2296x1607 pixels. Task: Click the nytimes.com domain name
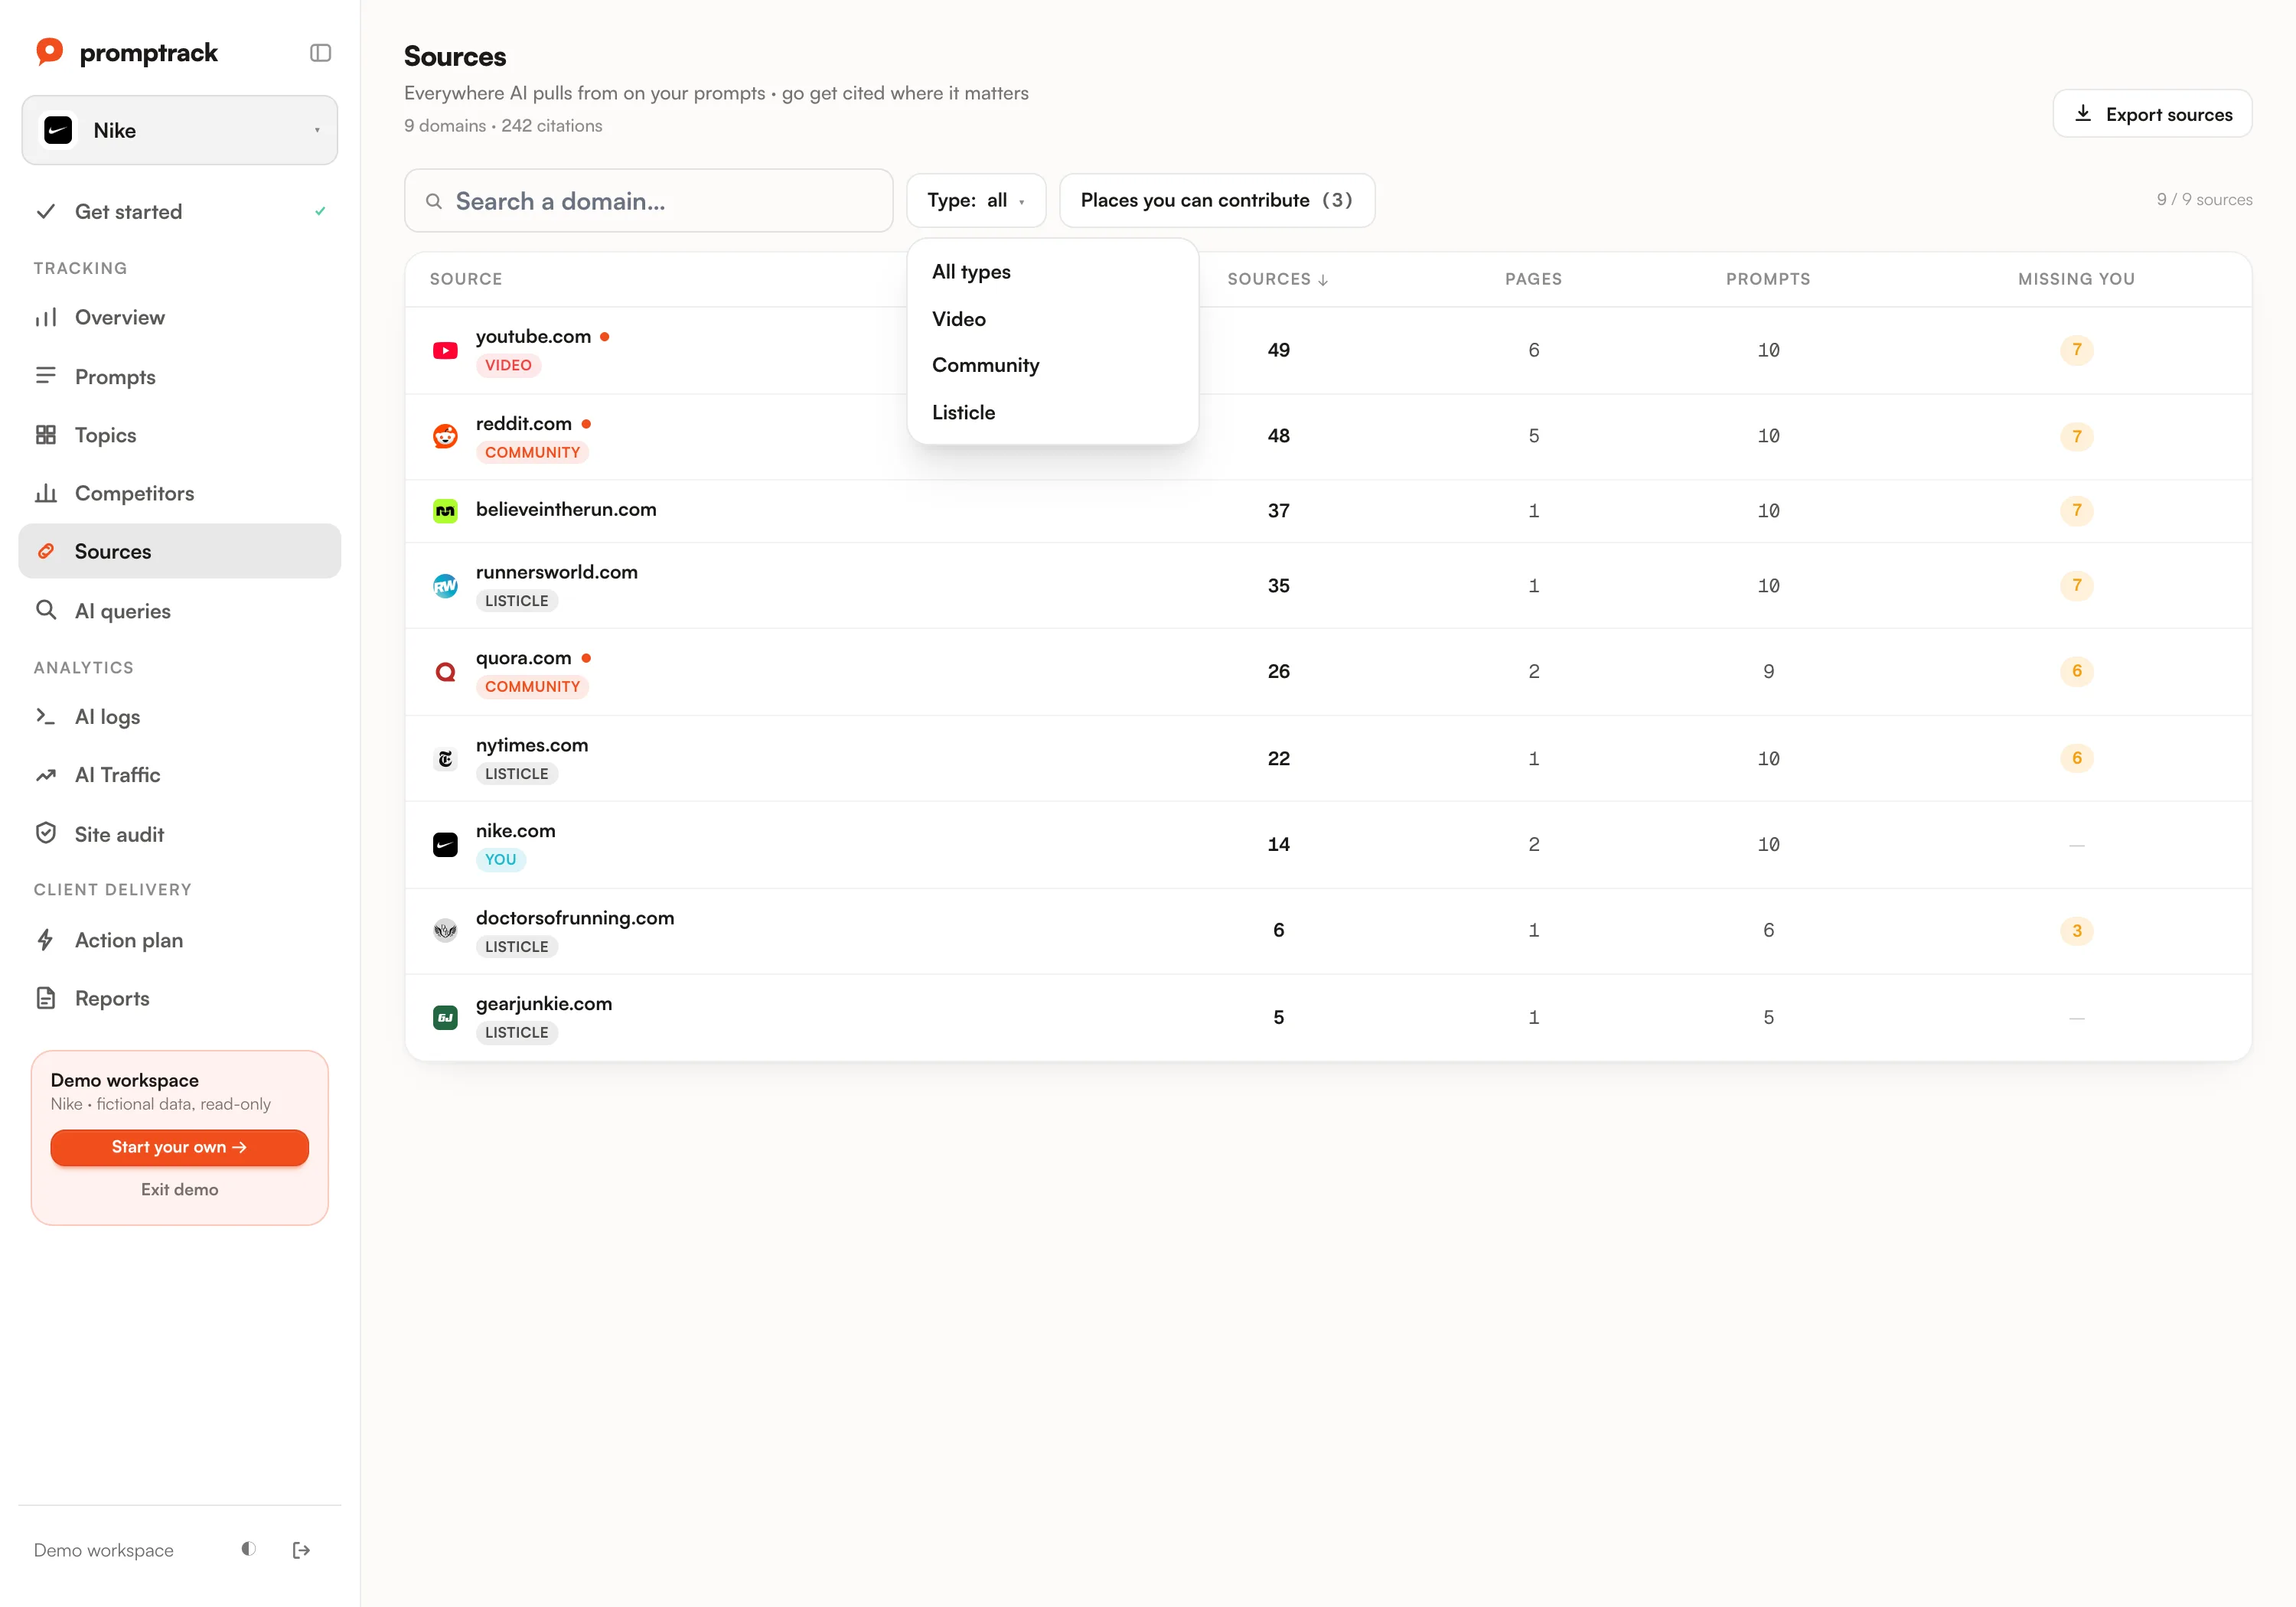point(532,745)
